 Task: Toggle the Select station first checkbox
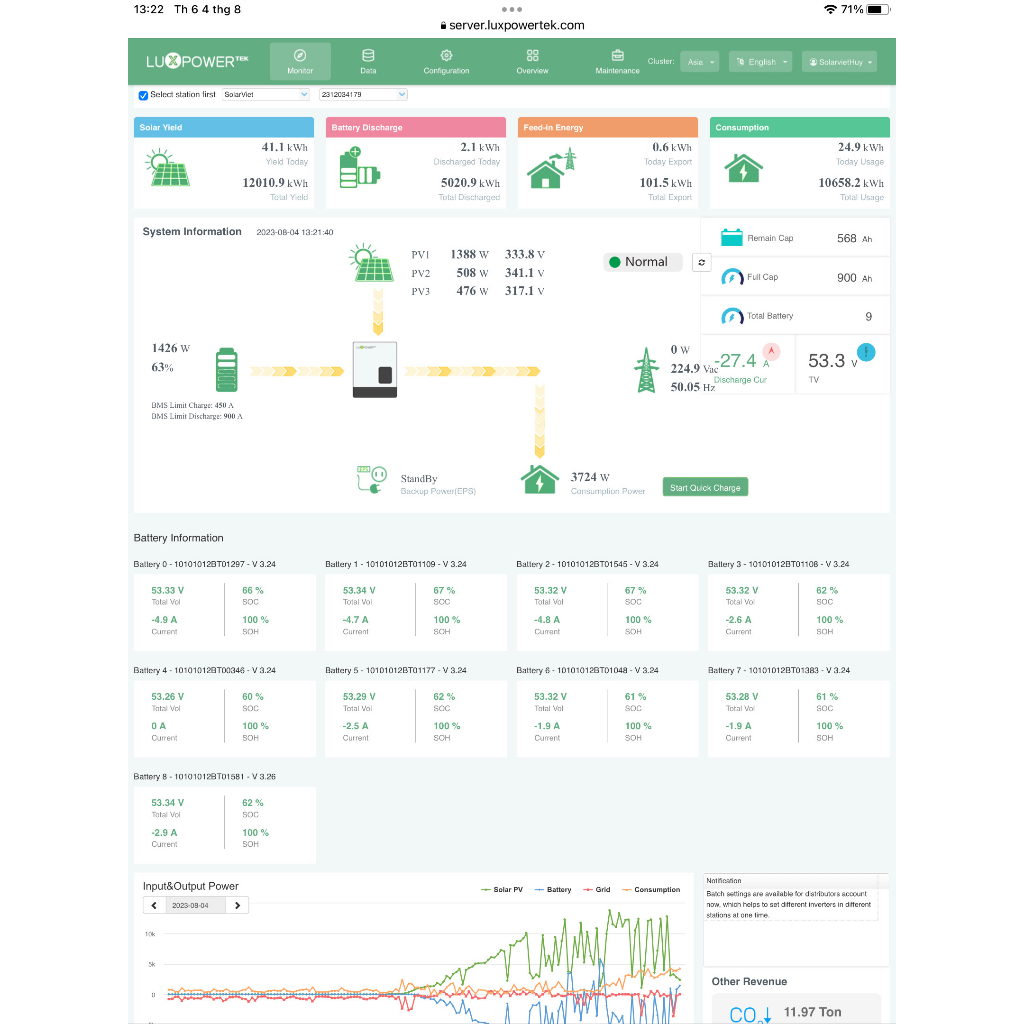click(x=143, y=95)
